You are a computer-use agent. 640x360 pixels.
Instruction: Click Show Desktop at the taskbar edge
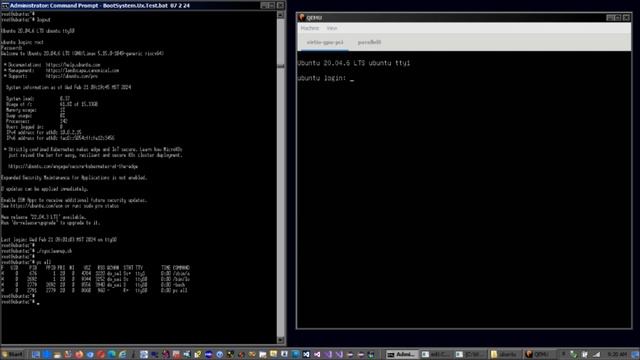[635, 354]
